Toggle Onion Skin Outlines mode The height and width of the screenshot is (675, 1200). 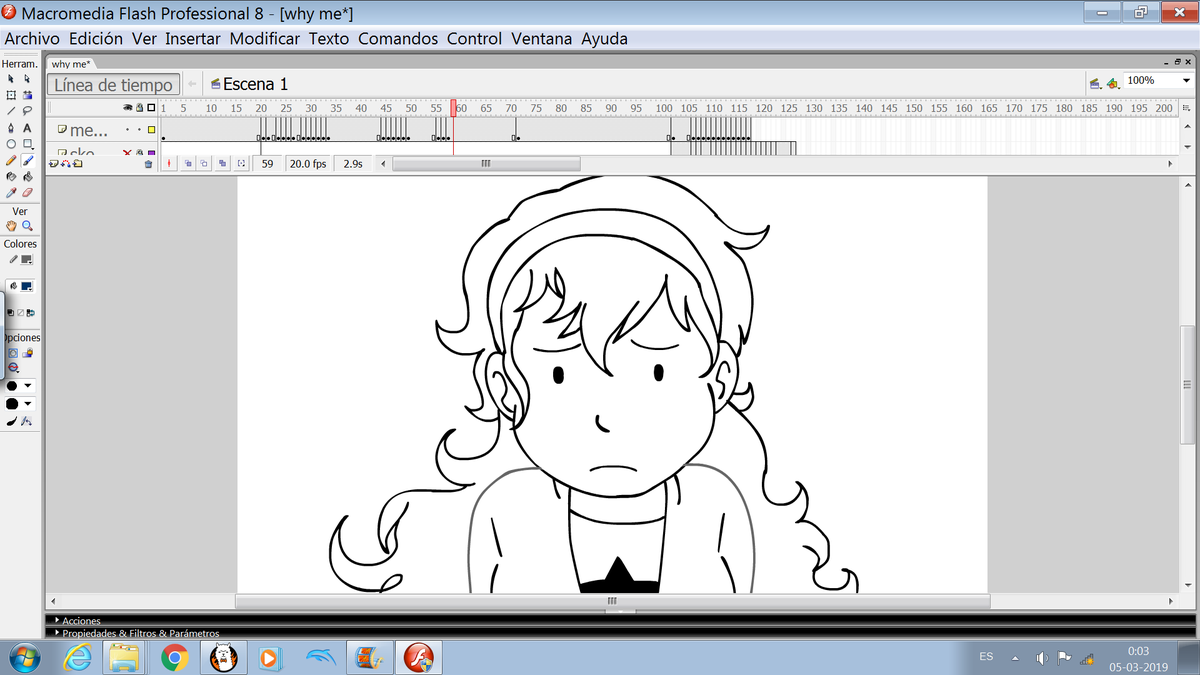[205, 163]
